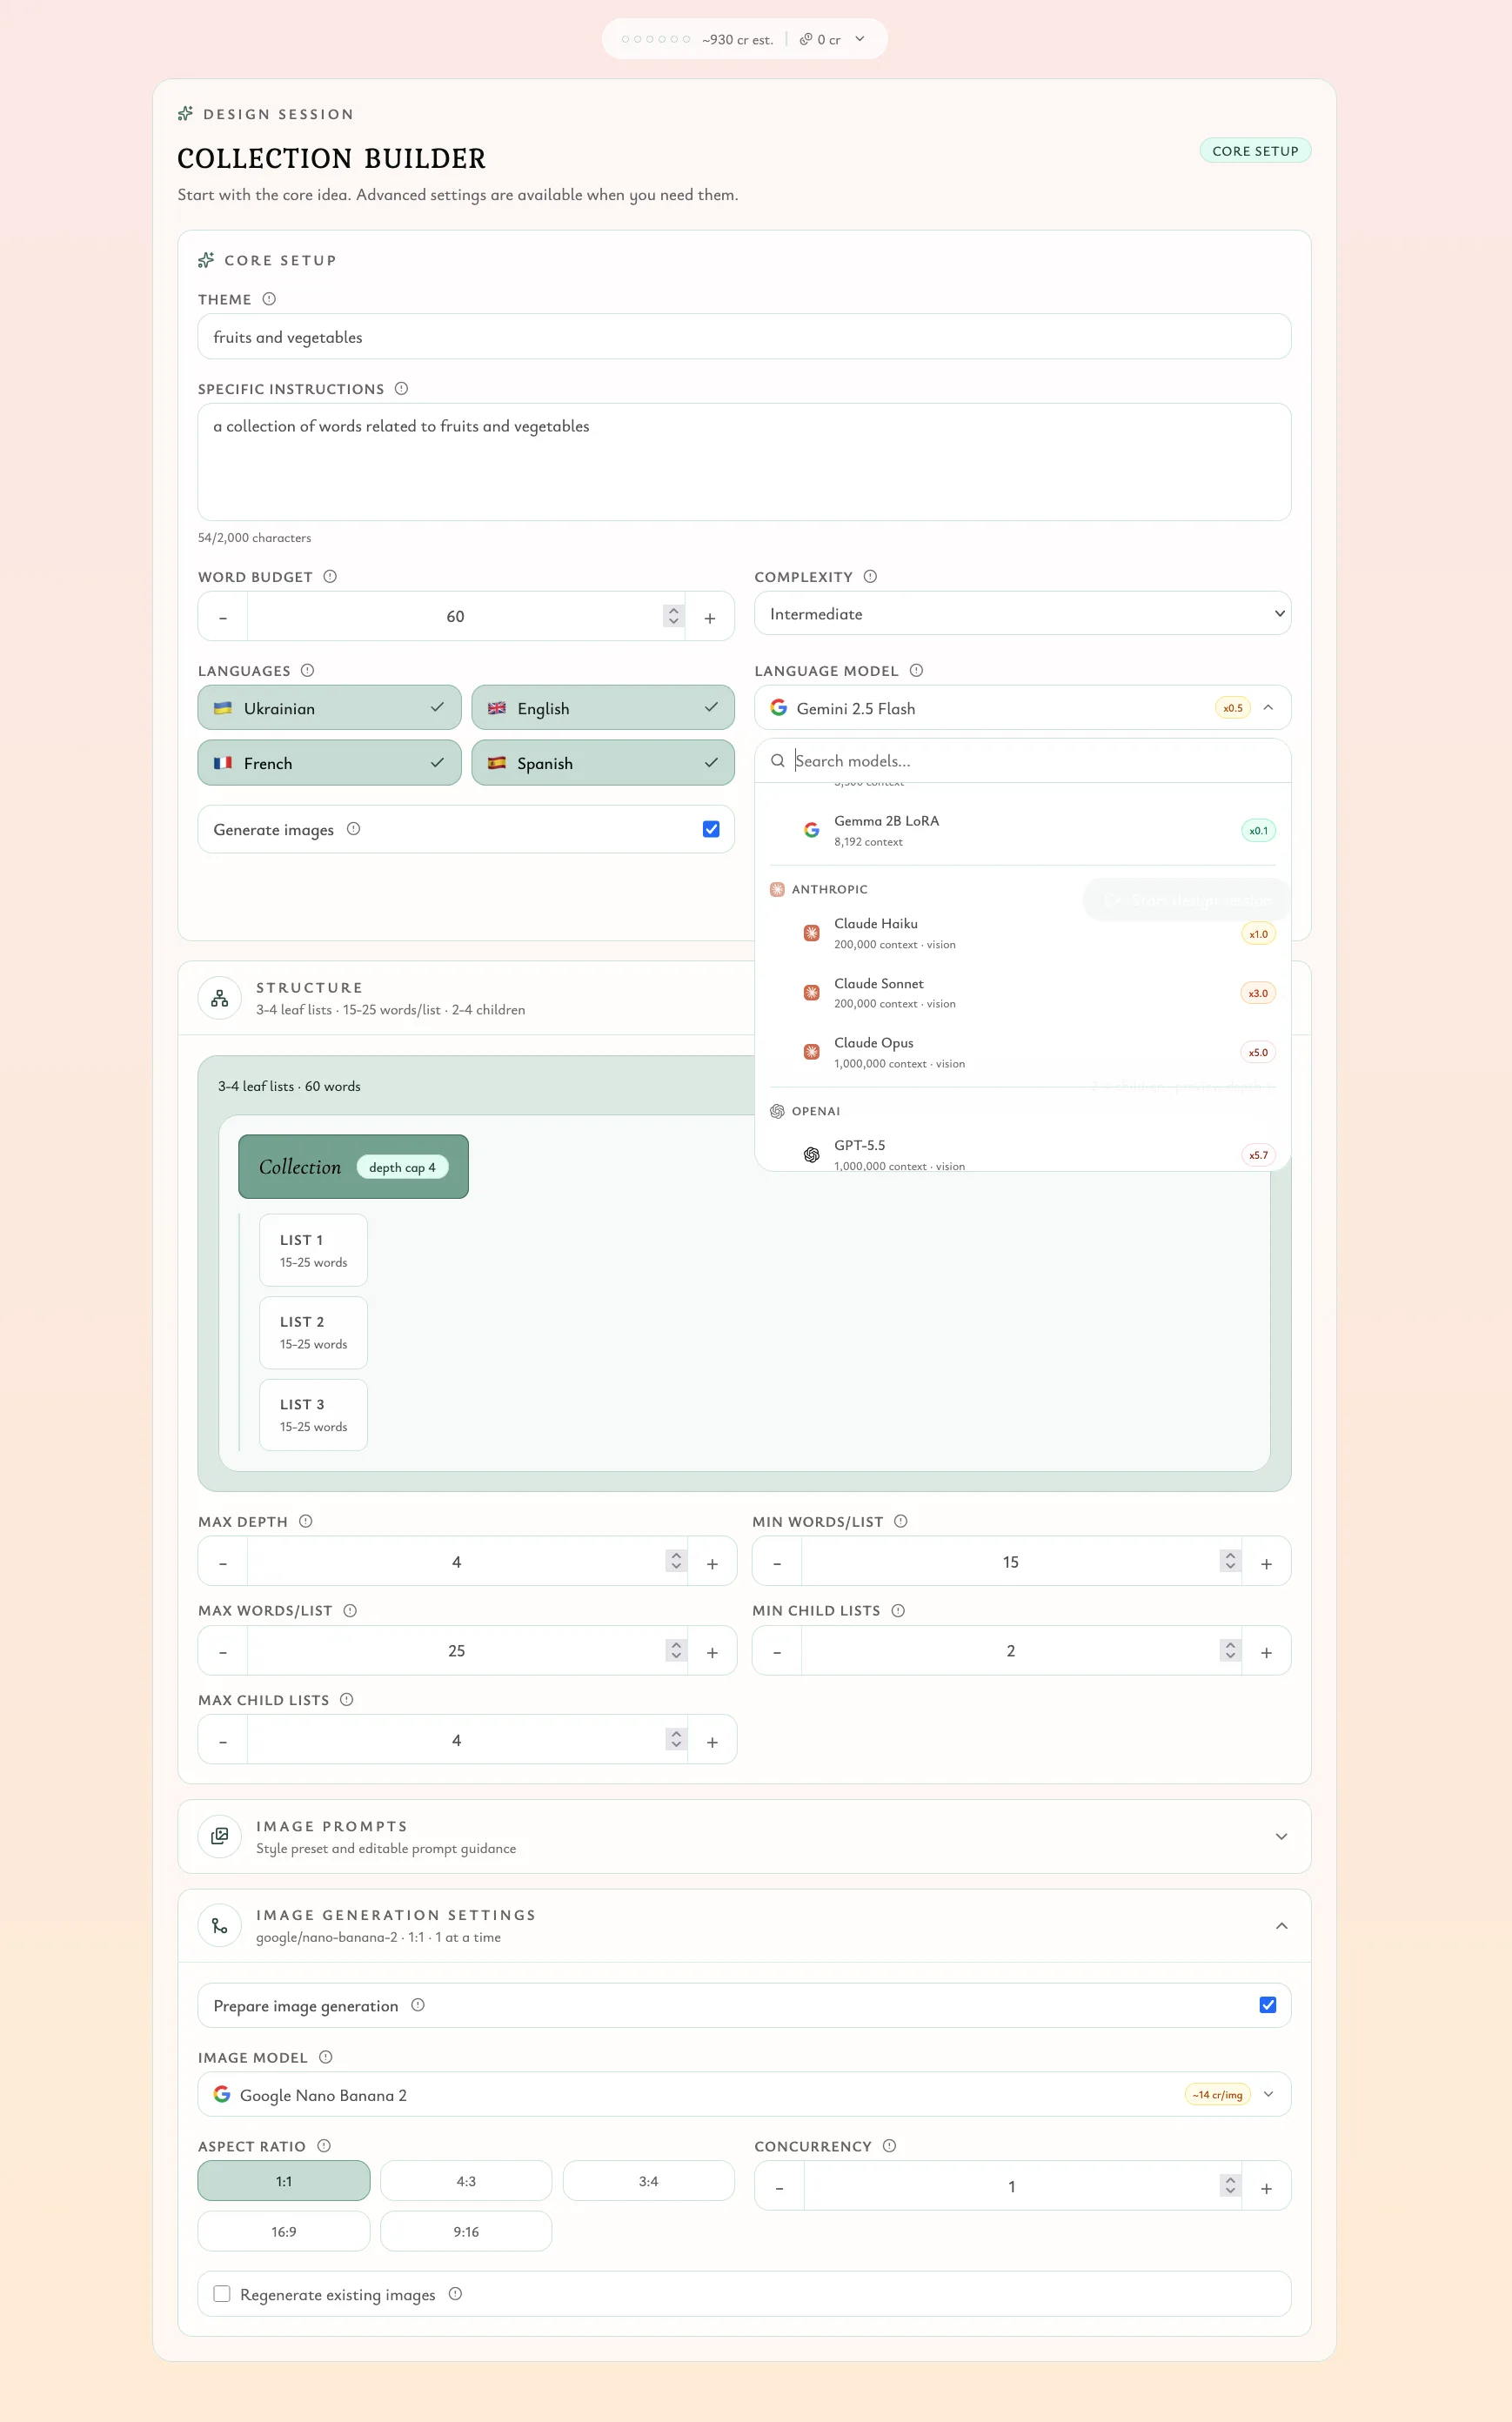The height and width of the screenshot is (2422, 1512).
Task: Toggle the English language option
Action: tap(603, 707)
